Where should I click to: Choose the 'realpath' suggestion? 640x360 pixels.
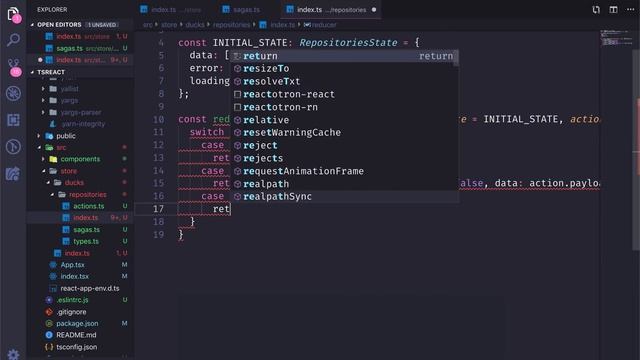coord(344,184)
